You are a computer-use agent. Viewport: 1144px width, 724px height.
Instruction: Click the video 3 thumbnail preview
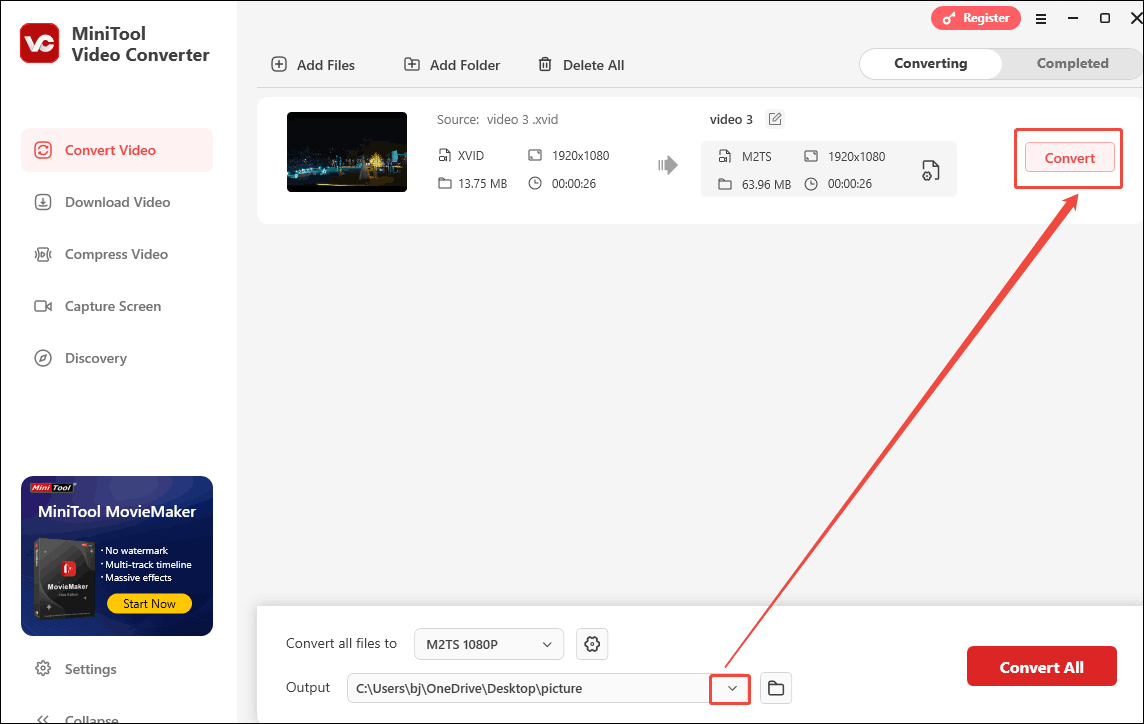point(347,152)
